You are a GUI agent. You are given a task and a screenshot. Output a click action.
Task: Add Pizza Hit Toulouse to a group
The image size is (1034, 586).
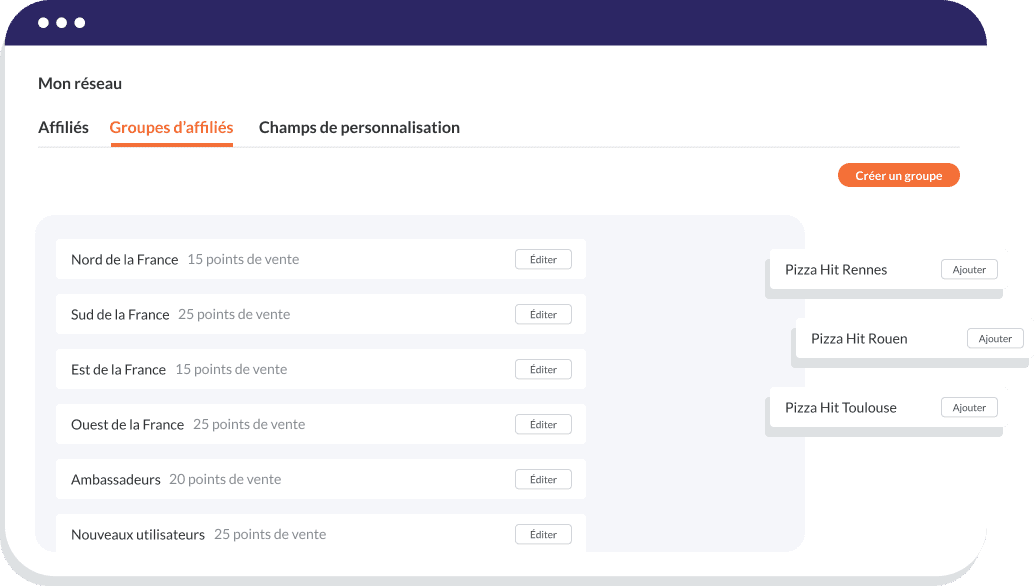pyautogui.click(x=968, y=407)
